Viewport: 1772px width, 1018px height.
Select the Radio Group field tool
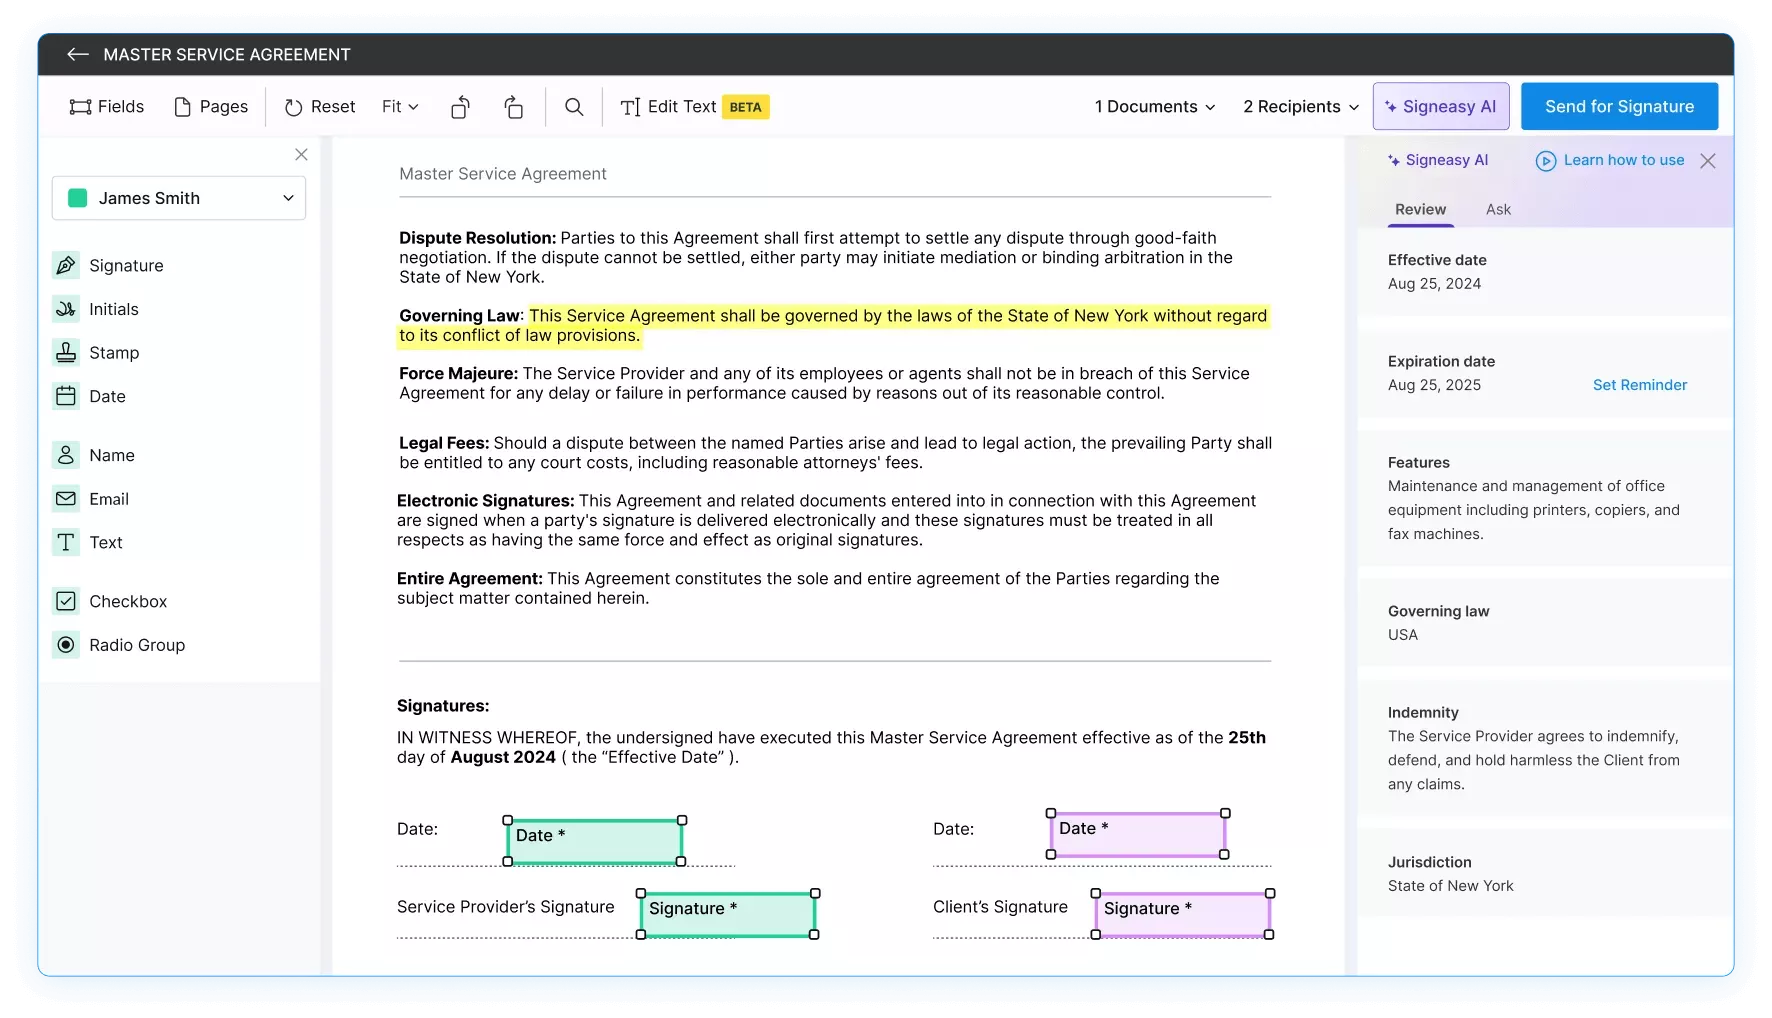pyautogui.click(x=137, y=645)
